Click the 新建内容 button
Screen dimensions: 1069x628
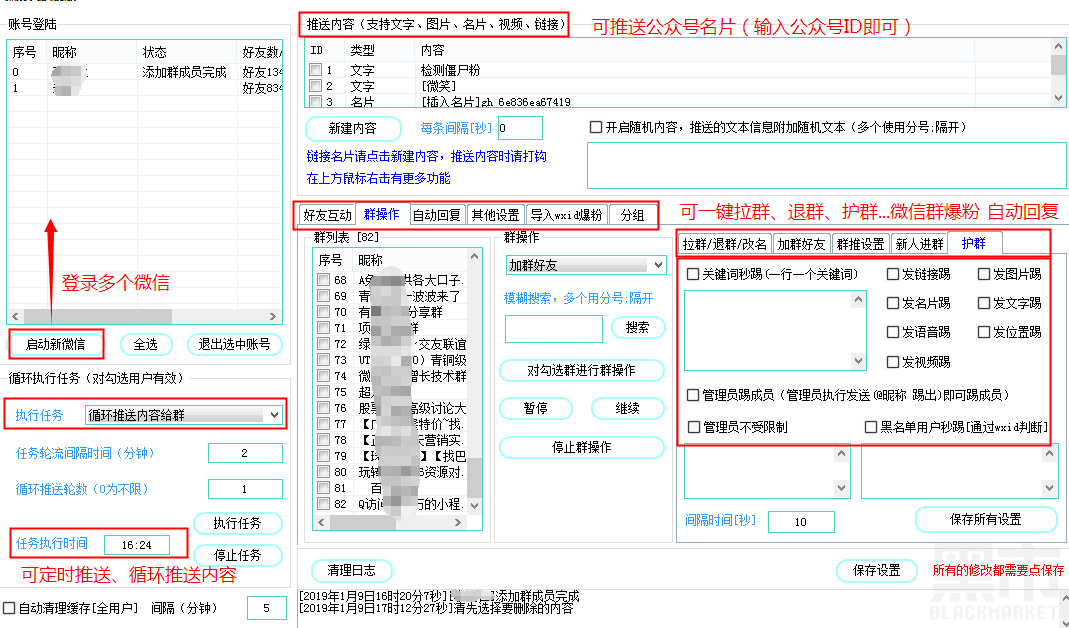(352, 128)
